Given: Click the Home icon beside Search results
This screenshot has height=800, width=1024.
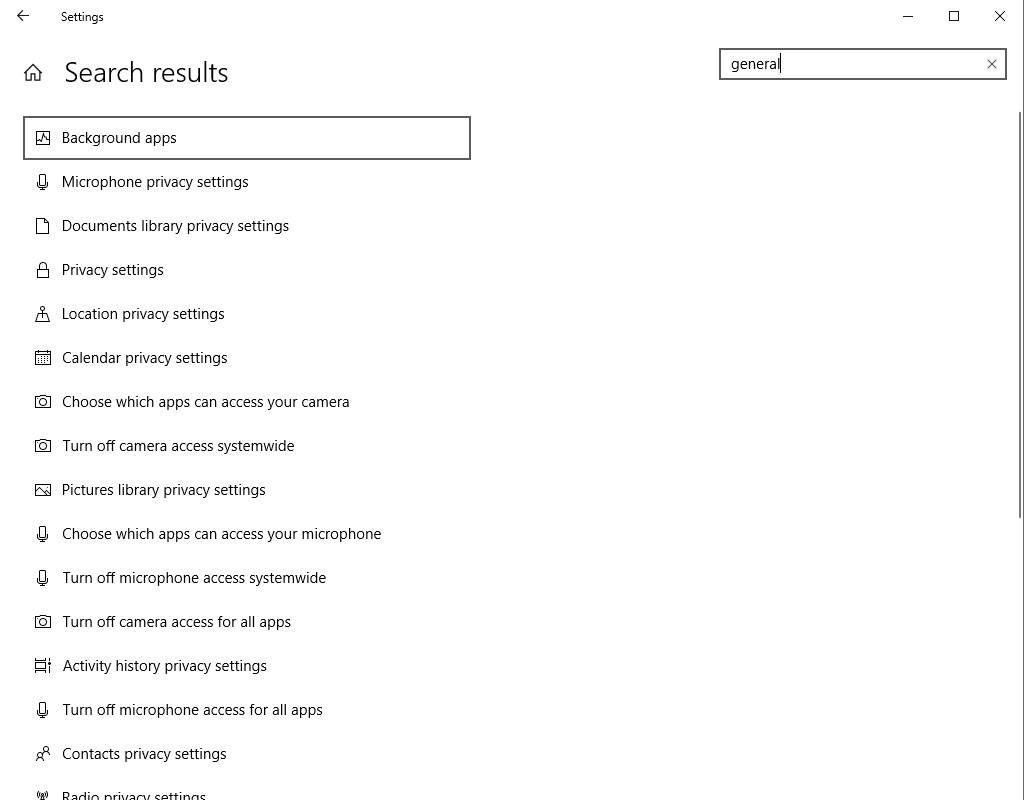Looking at the screenshot, I should tap(33, 73).
